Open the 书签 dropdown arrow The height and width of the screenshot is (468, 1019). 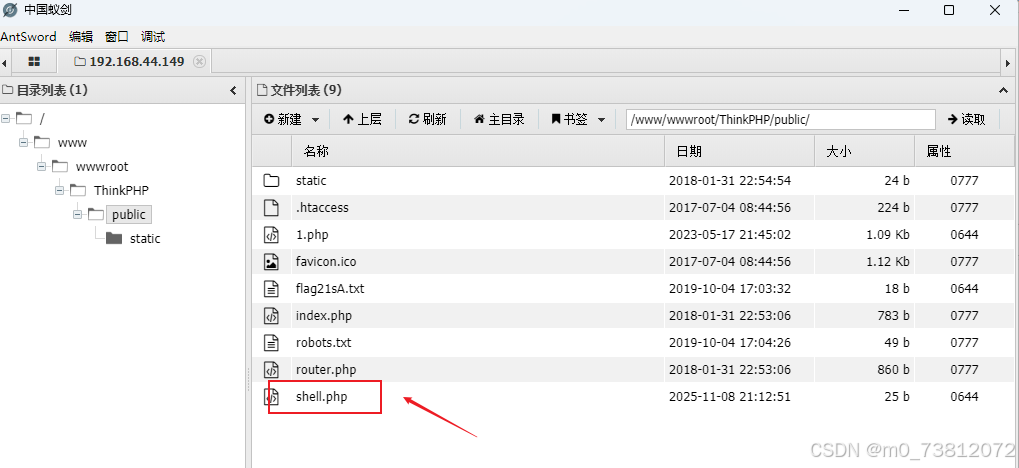(601, 120)
